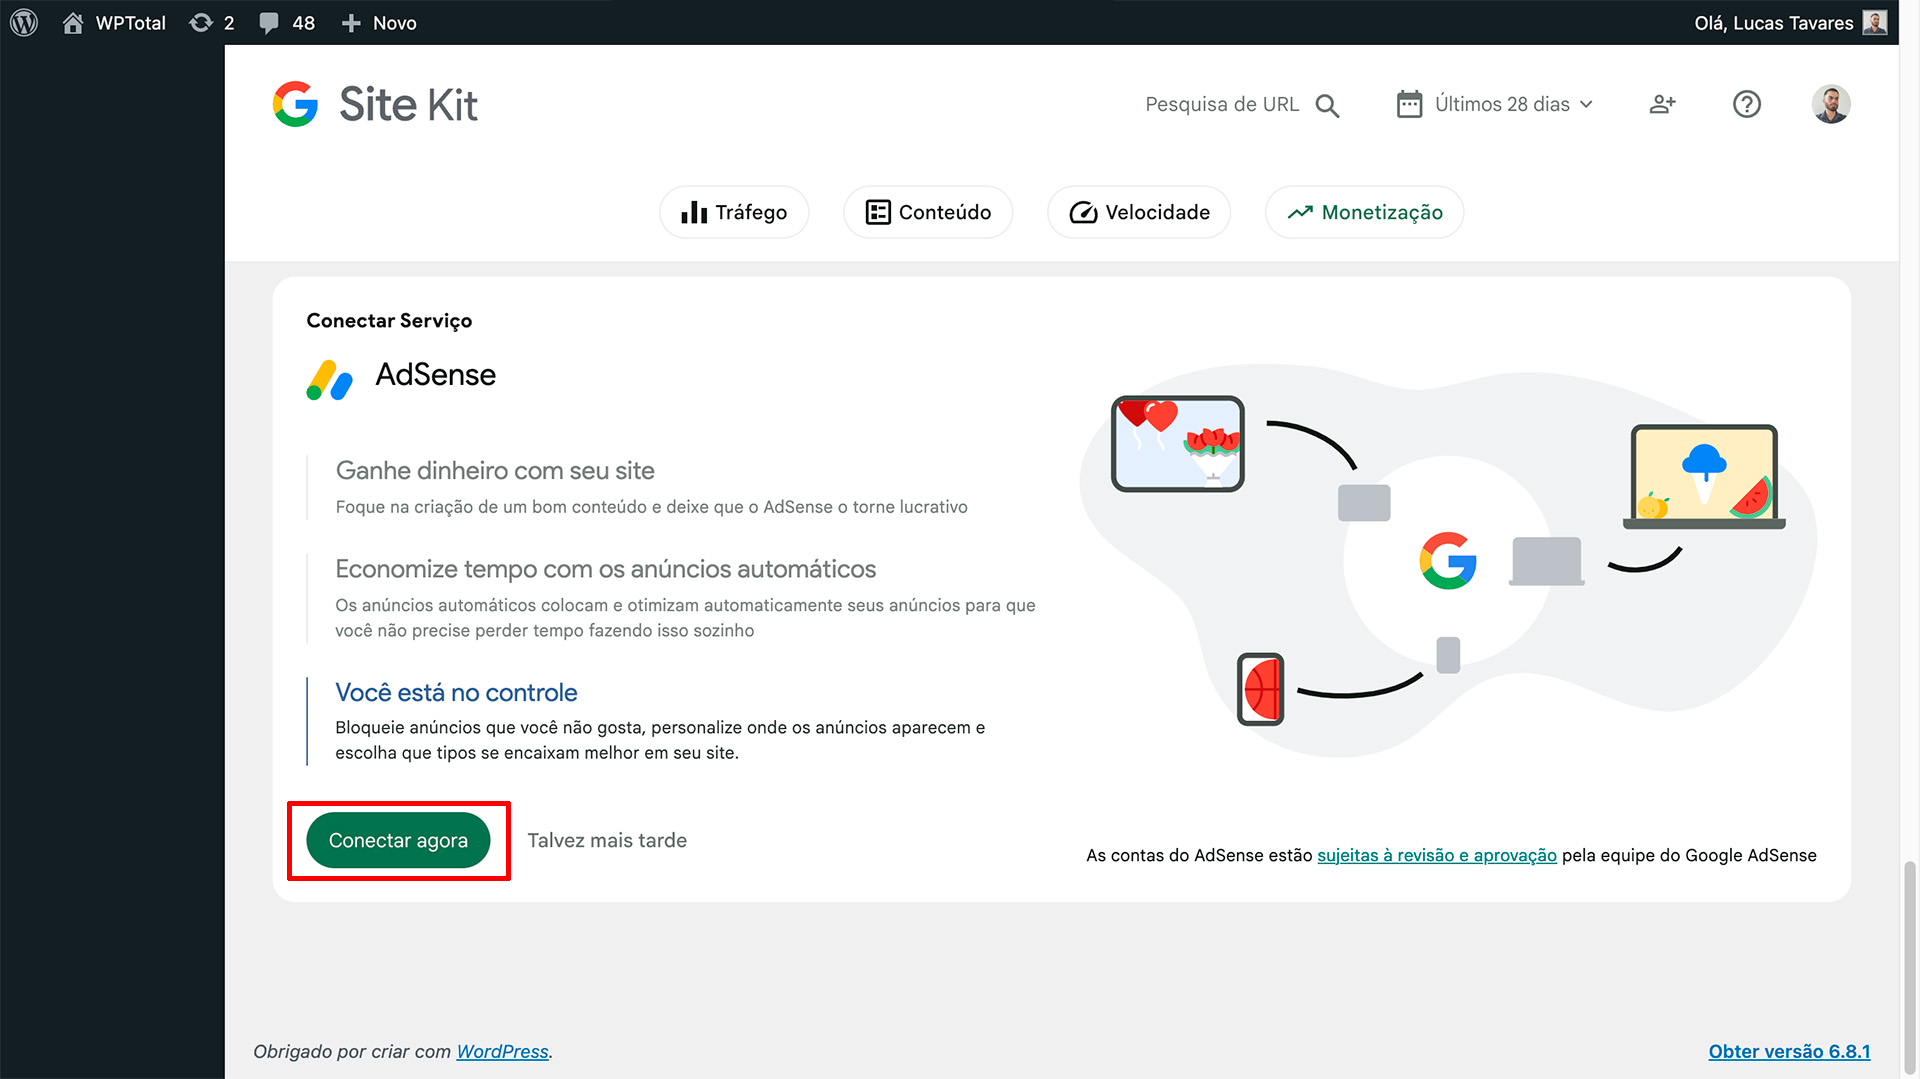Click the AdSense logo icon
Image resolution: width=1920 pixels, height=1079 pixels.
click(x=329, y=380)
